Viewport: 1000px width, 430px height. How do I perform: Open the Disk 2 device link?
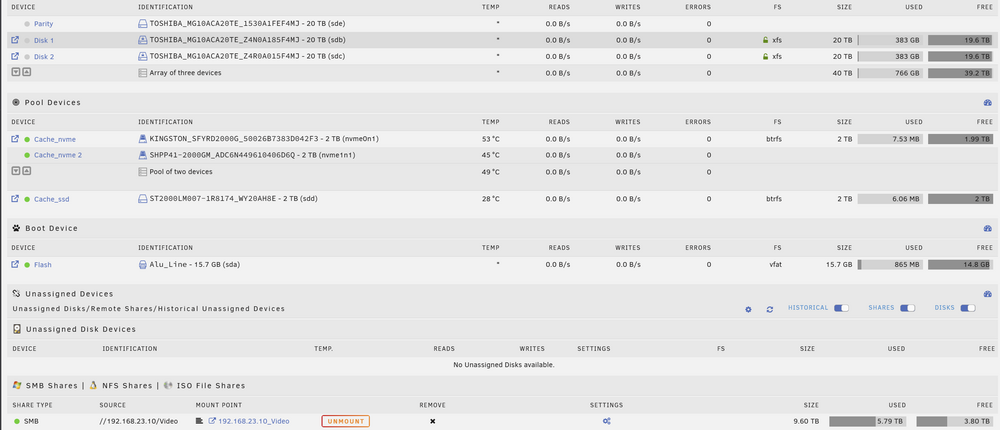coord(44,57)
